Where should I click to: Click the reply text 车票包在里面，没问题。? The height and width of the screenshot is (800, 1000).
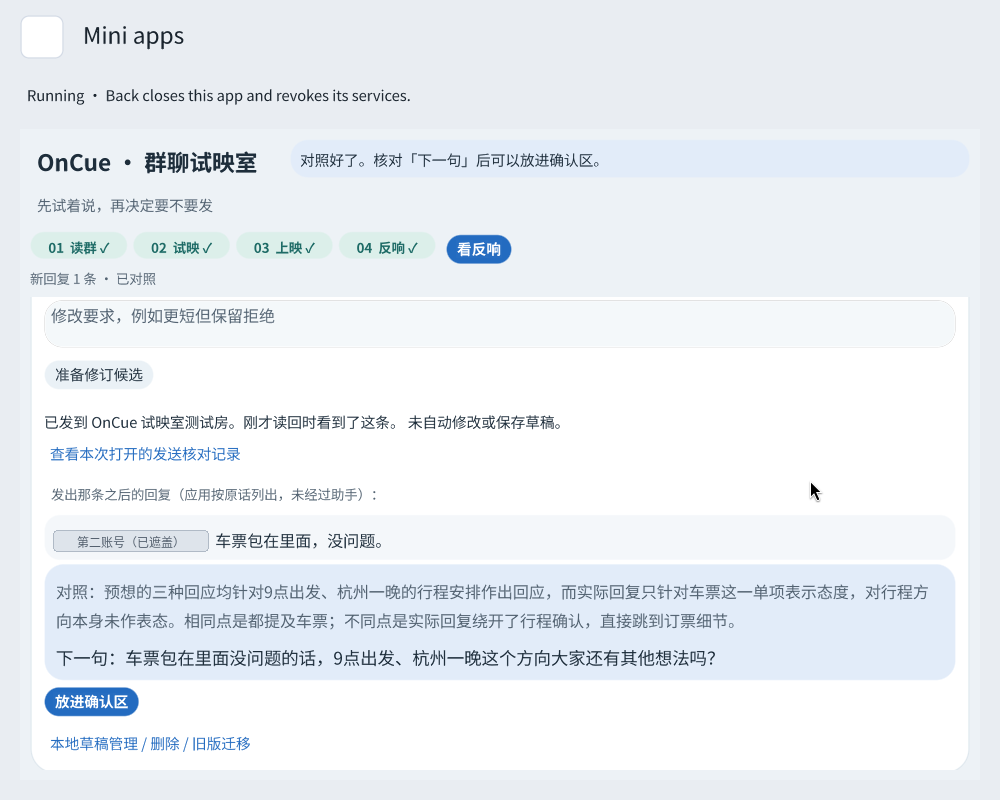300,541
